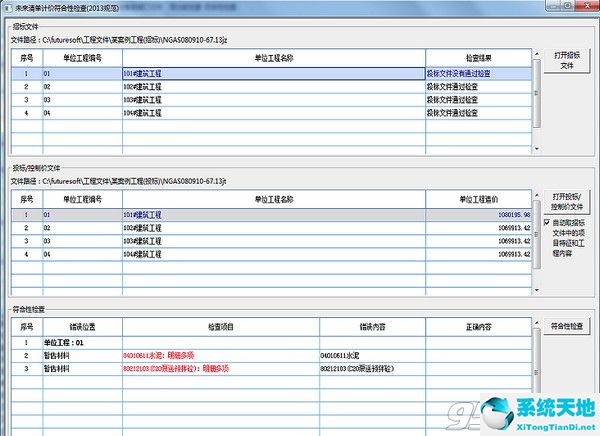Select 101#建筑工程 in the 招标文件 table
Image resolution: width=600 pixels, height=436 pixels.
pos(274,73)
